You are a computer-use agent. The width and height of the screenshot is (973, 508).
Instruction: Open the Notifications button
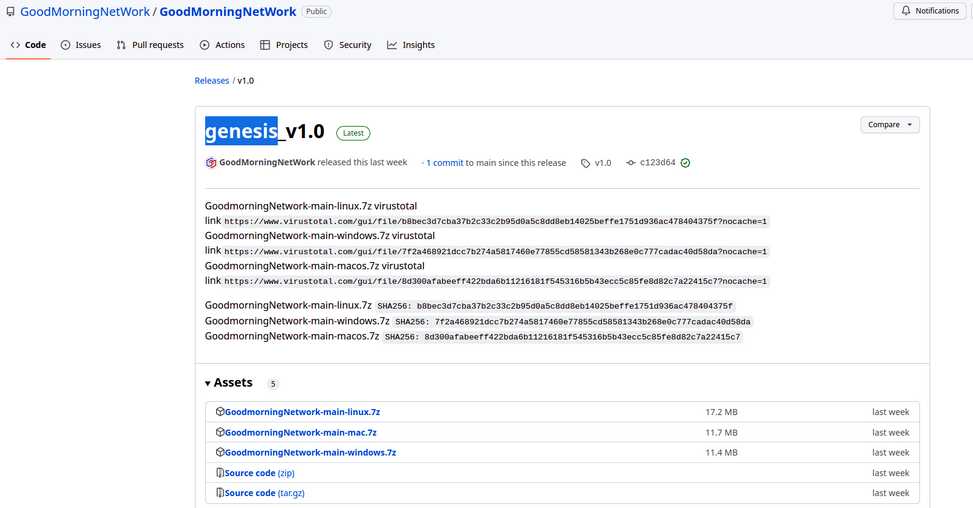[x=930, y=11]
